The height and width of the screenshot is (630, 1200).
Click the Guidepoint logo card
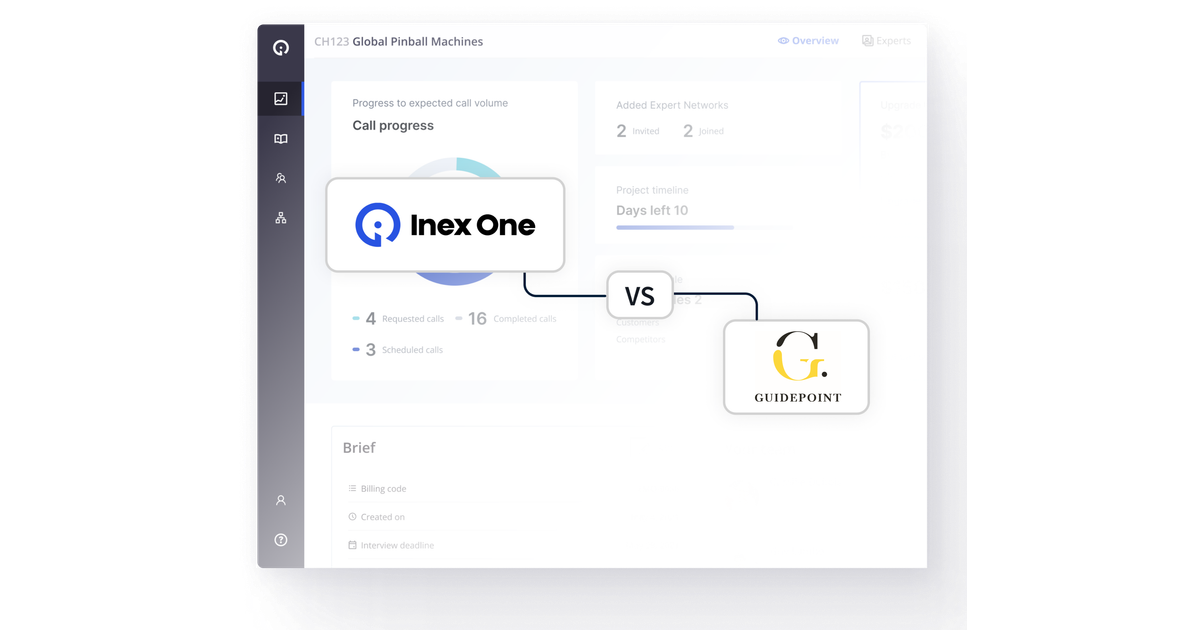796,366
